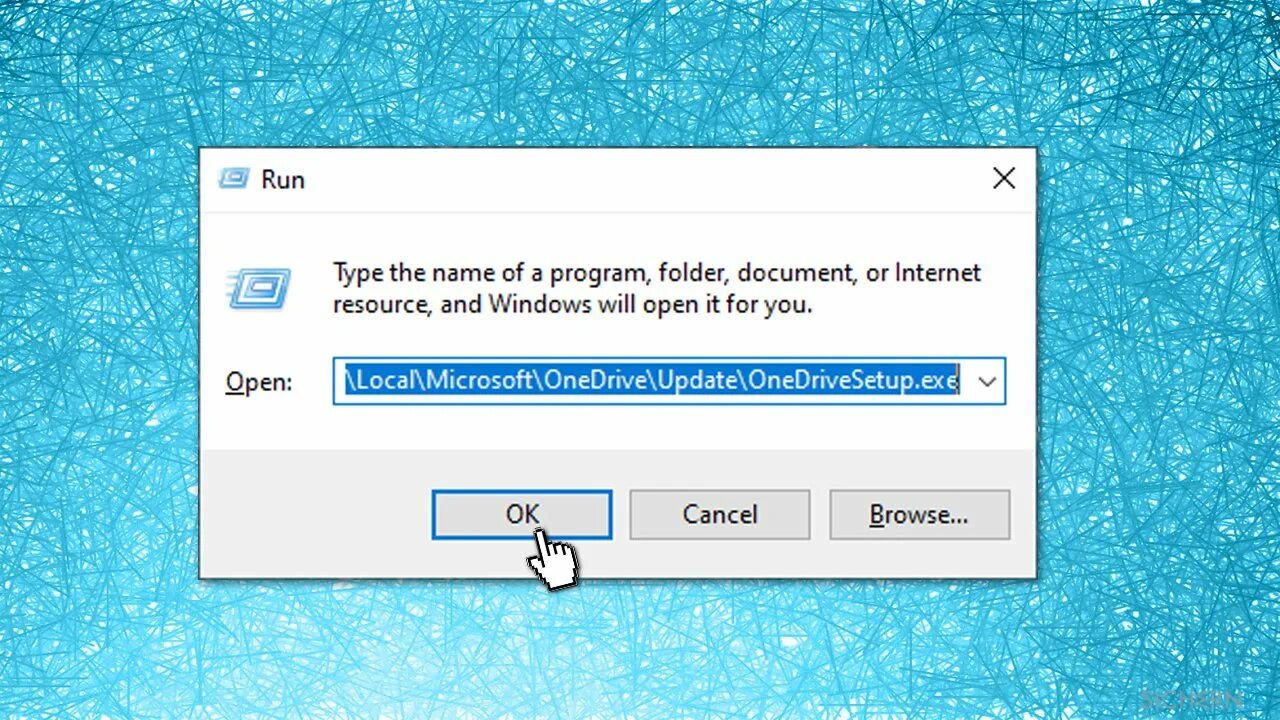This screenshot has height=720, width=1280.
Task: Click the Cancel button
Action: [x=719, y=515]
